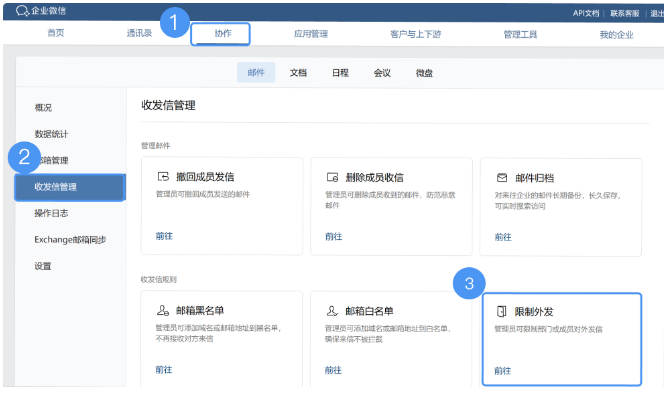Click the 邮件归档 envelope icon
Viewport: 664px width, 407px height.
pos(501,176)
